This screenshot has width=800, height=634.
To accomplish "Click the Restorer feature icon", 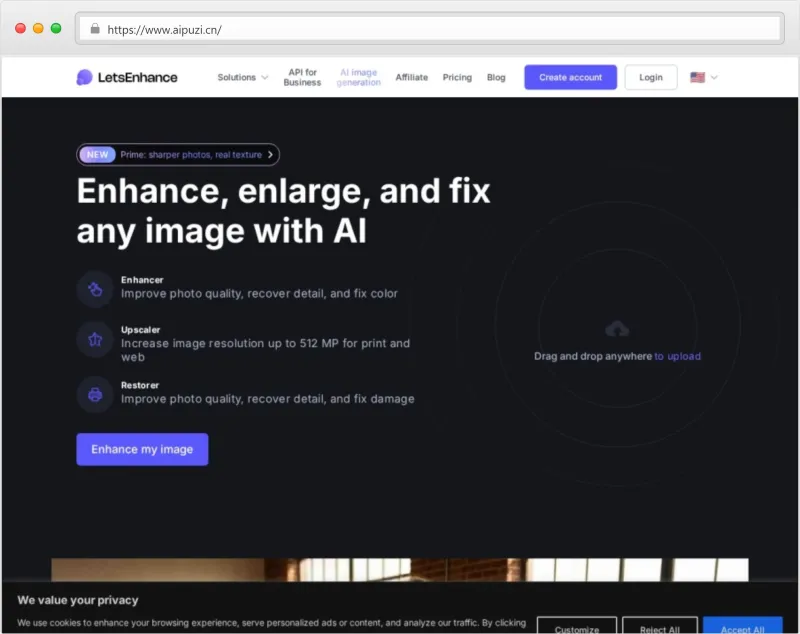I will coord(95,394).
